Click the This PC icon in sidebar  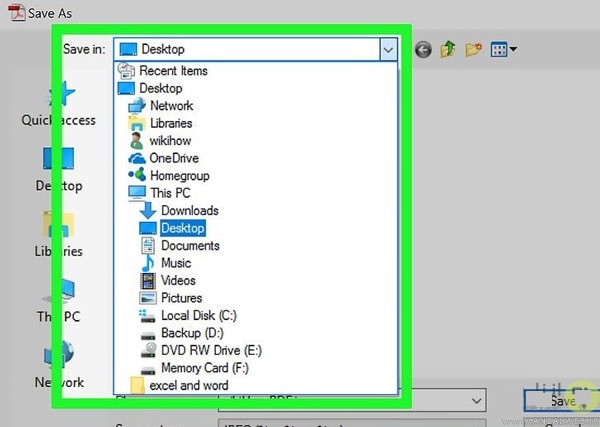coord(59,292)
